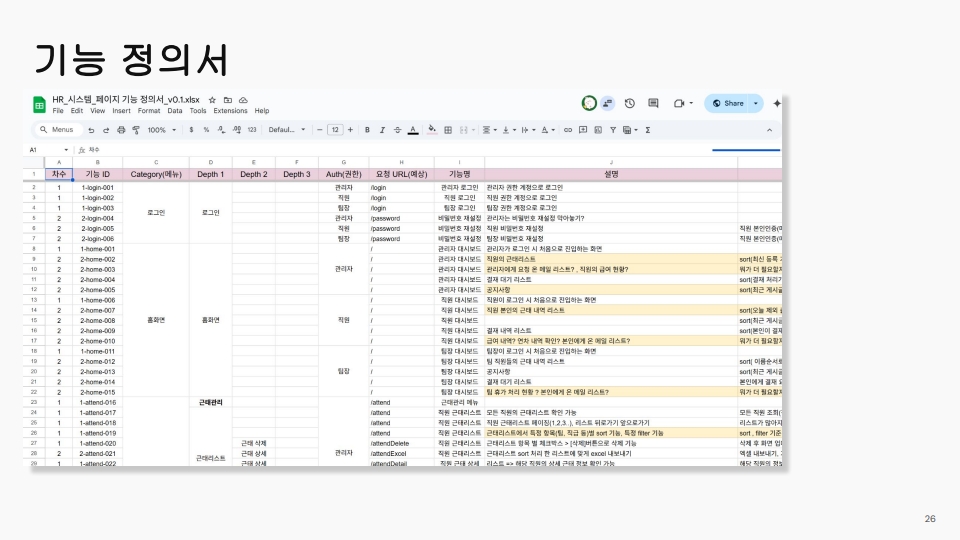Click the Functions sigma icon
The image size is (960, 540).
click(648, 130)
